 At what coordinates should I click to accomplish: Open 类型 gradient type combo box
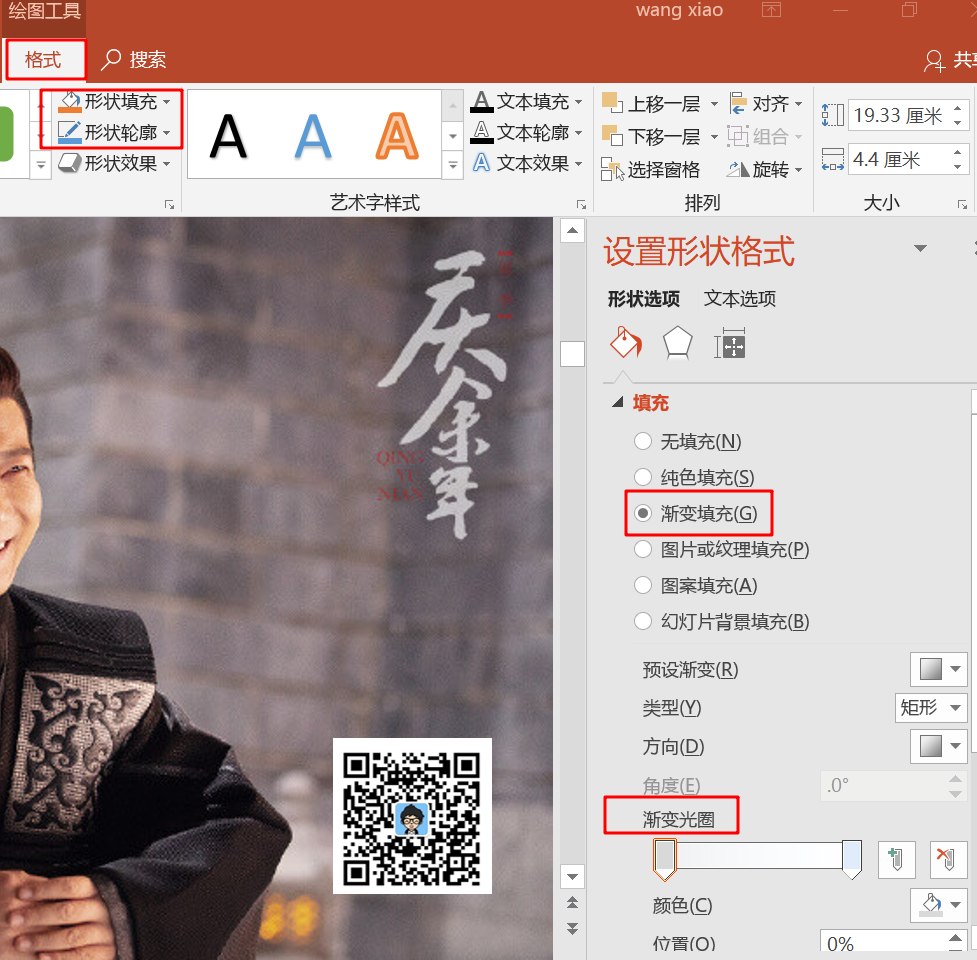coord(931,708)
